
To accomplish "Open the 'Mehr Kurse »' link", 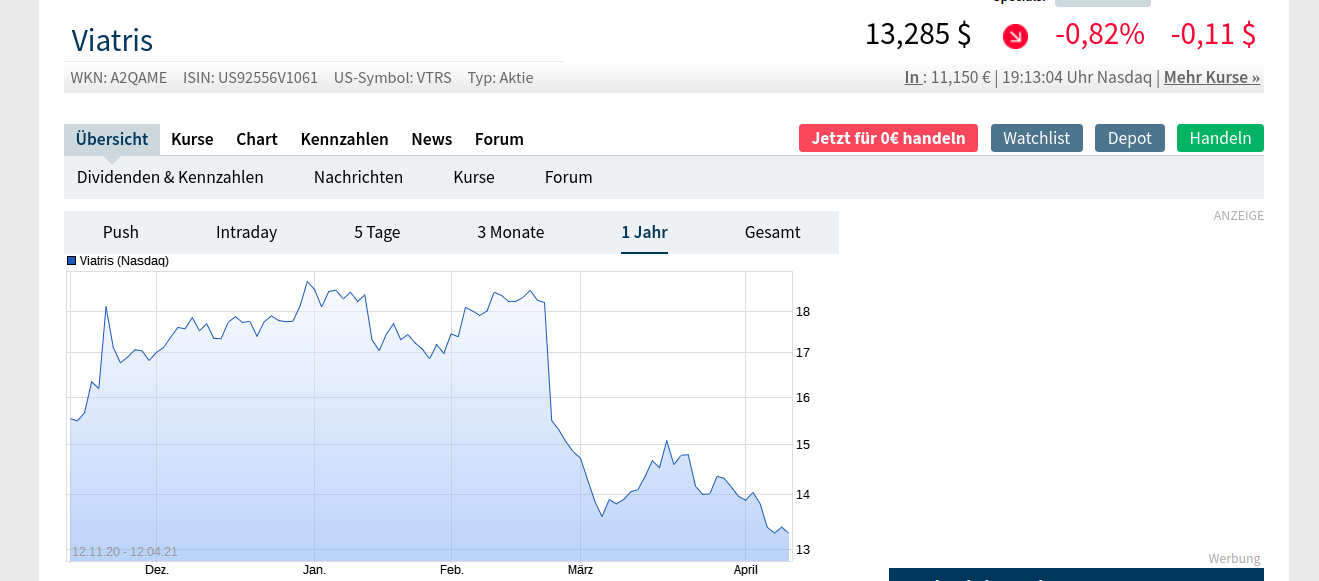I will [x=1211, y=77].
